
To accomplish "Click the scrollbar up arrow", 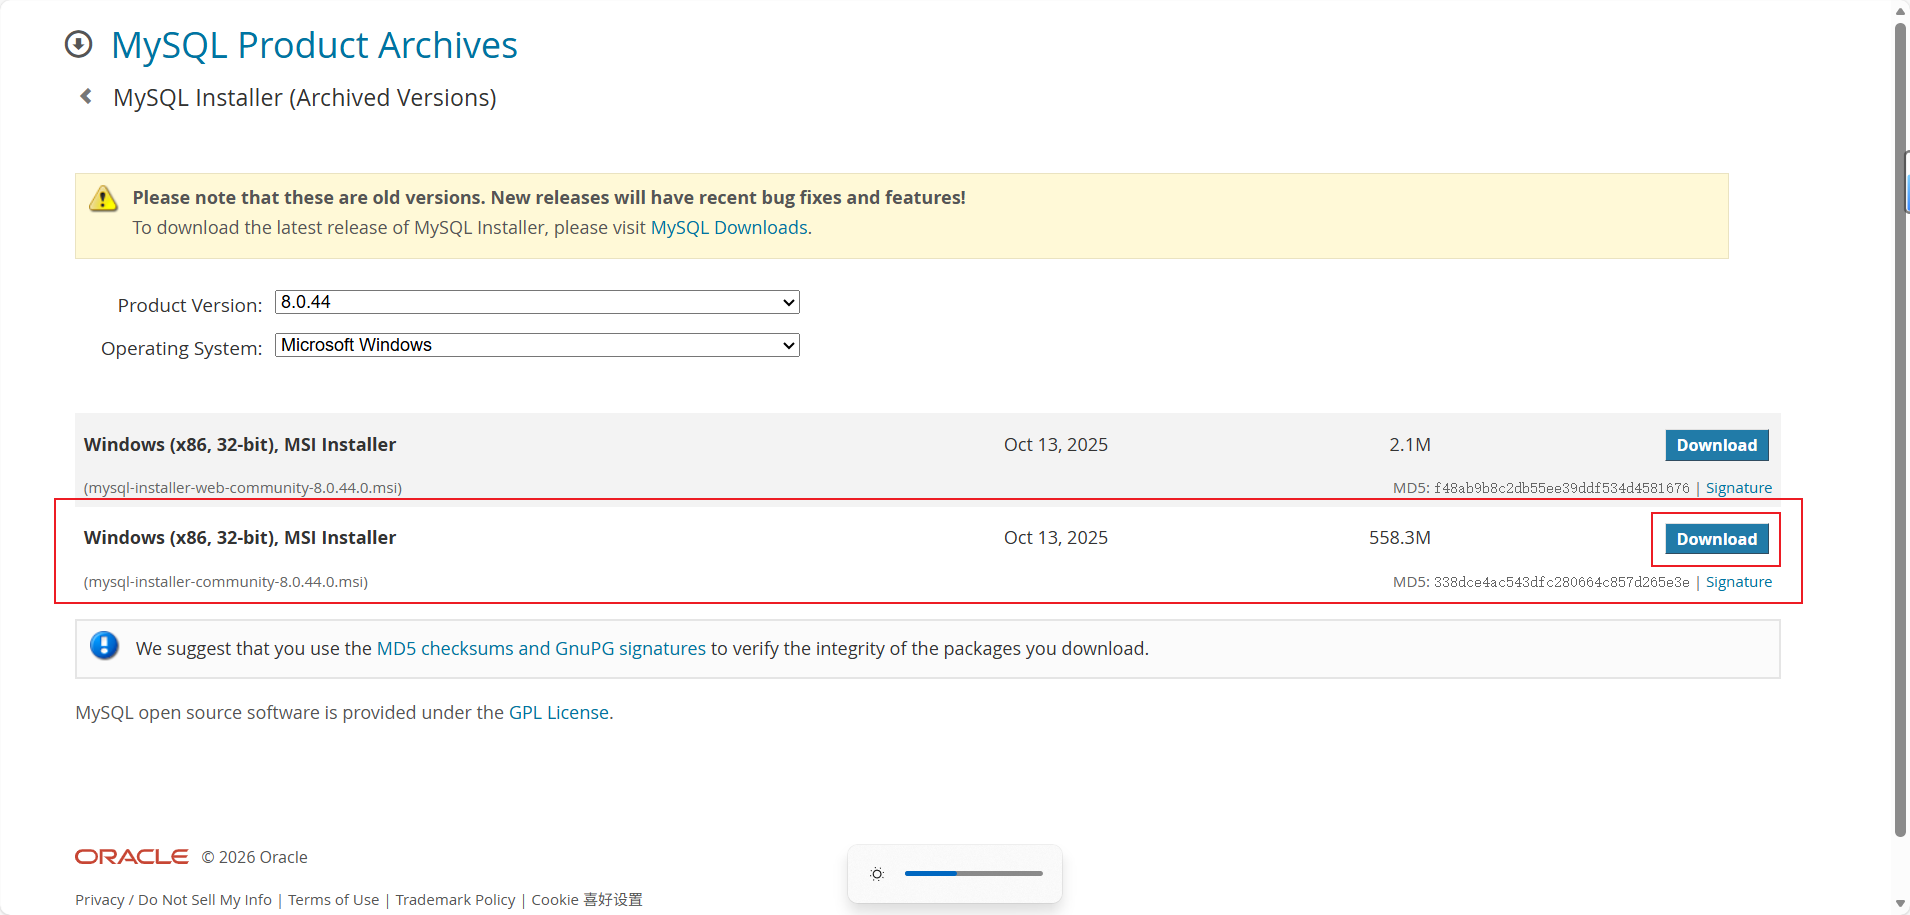I will click(x=1901, y=11).
